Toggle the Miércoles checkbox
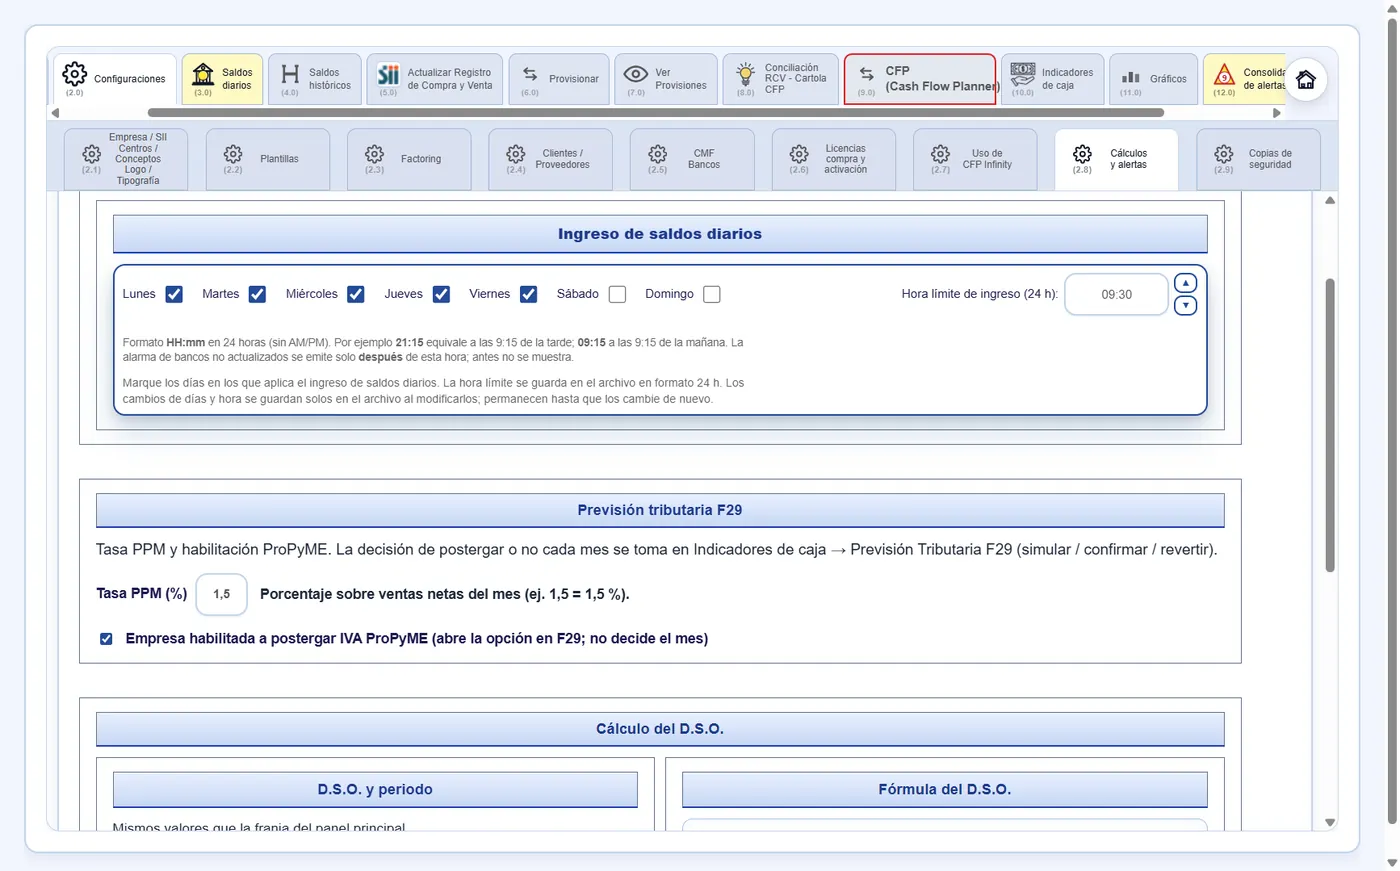This screenshot has height=871, width=1400. point(355,294)
